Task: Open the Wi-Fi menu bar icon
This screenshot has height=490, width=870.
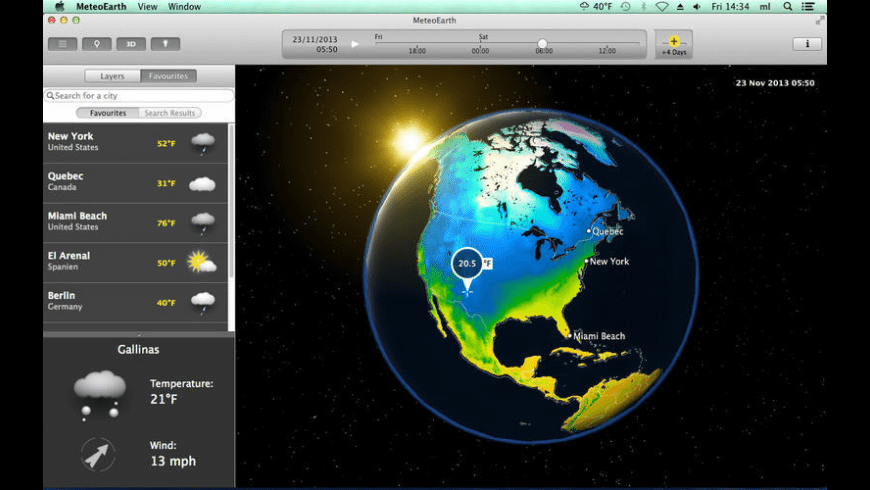Action: [x=661, y=7]
